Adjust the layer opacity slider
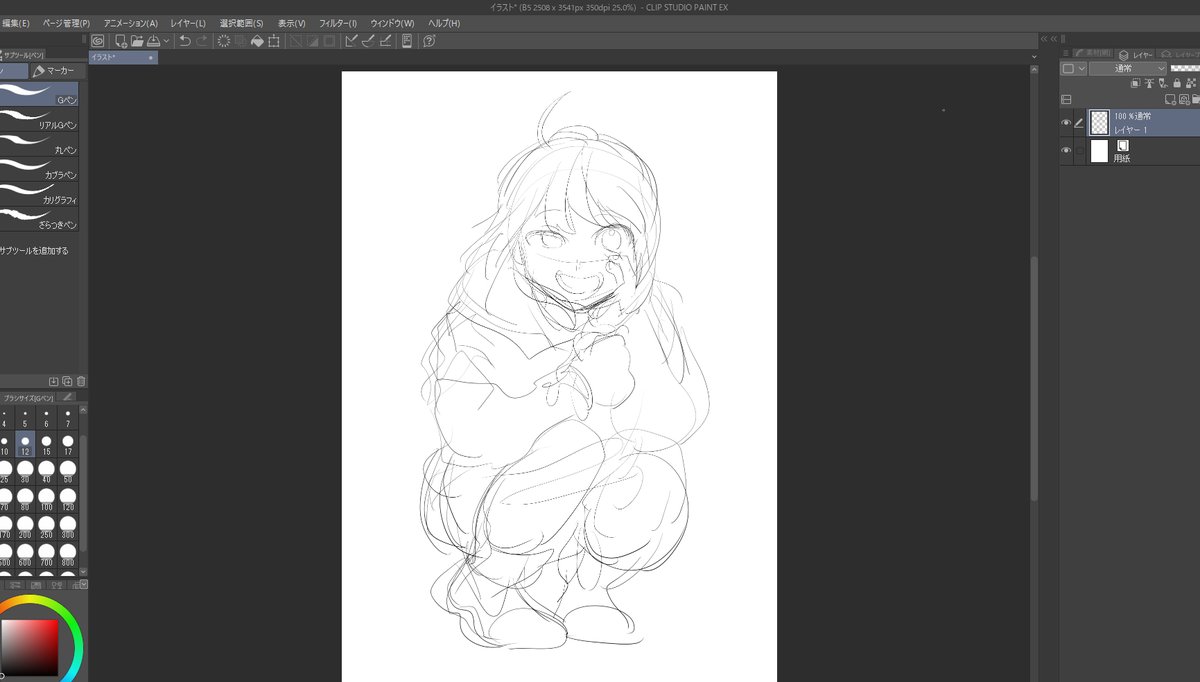Screen dimensions: 1200x682 tap(1185, 68)
